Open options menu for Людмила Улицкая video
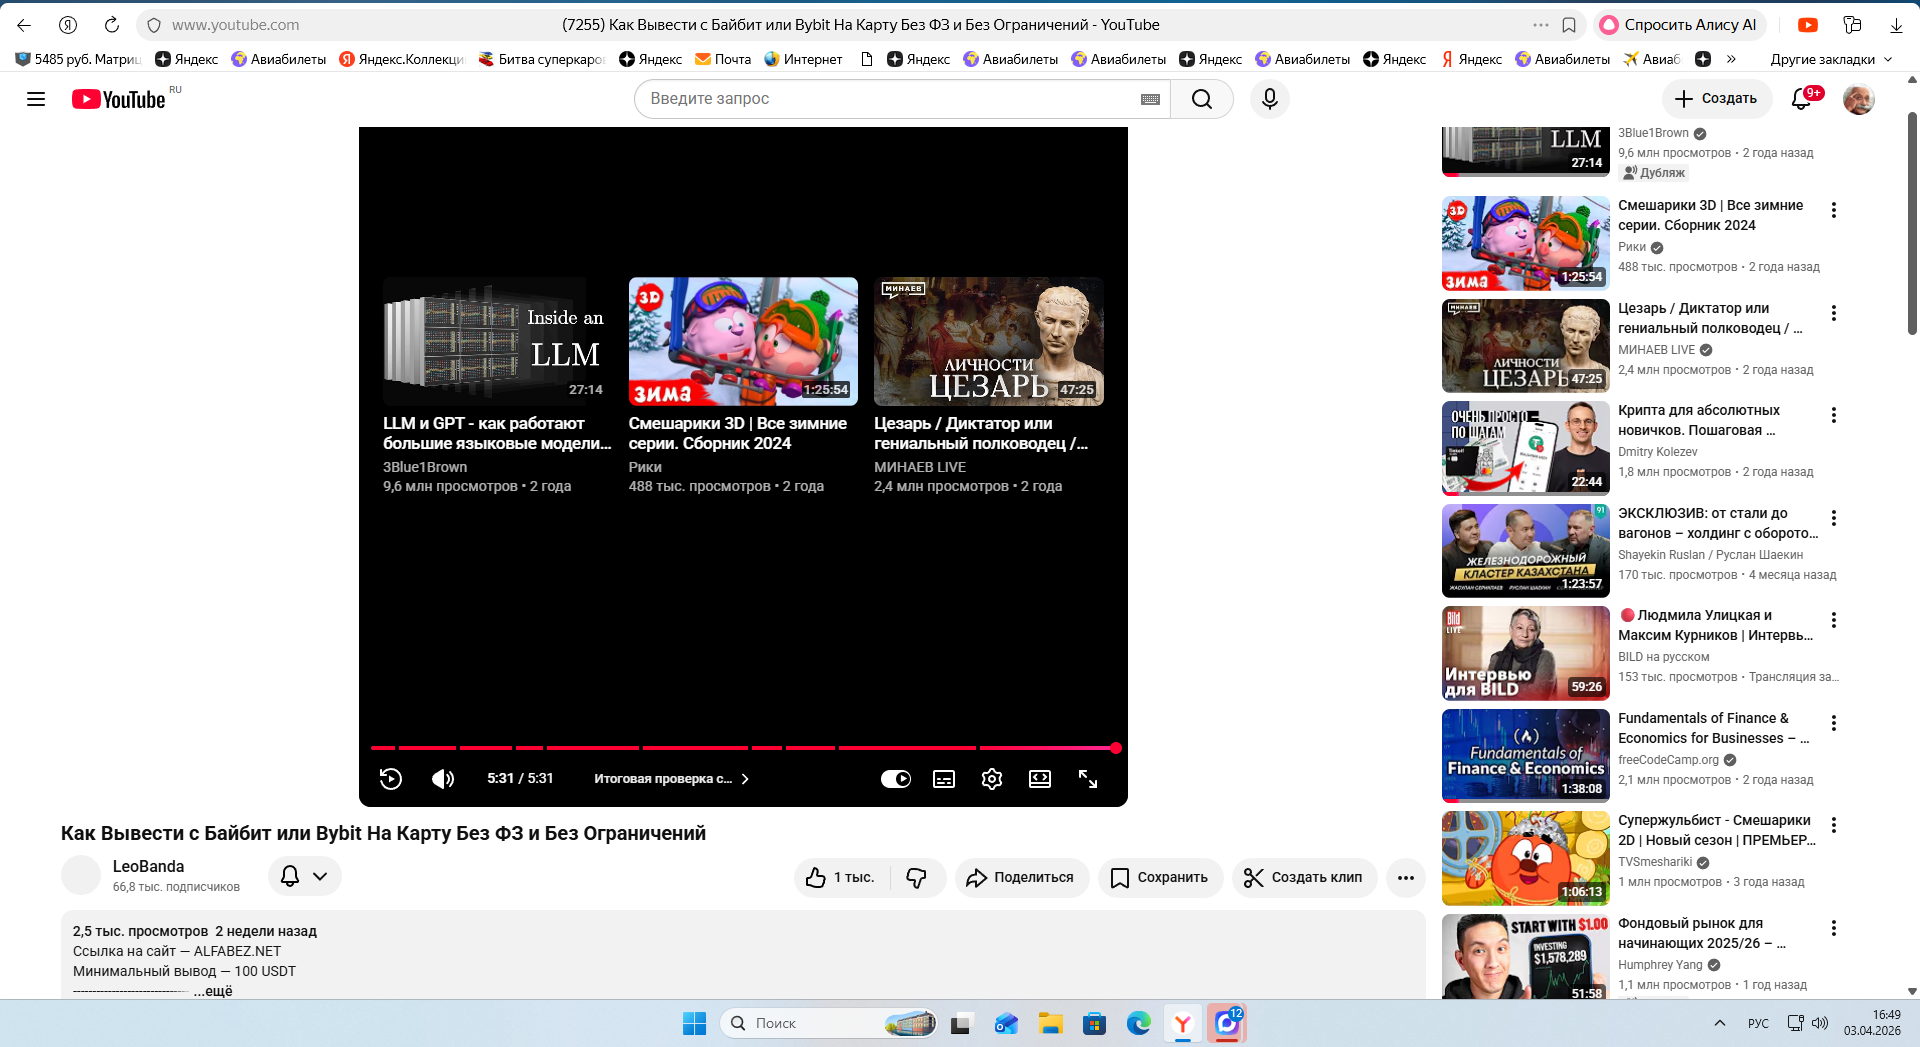 [1834, 620]
